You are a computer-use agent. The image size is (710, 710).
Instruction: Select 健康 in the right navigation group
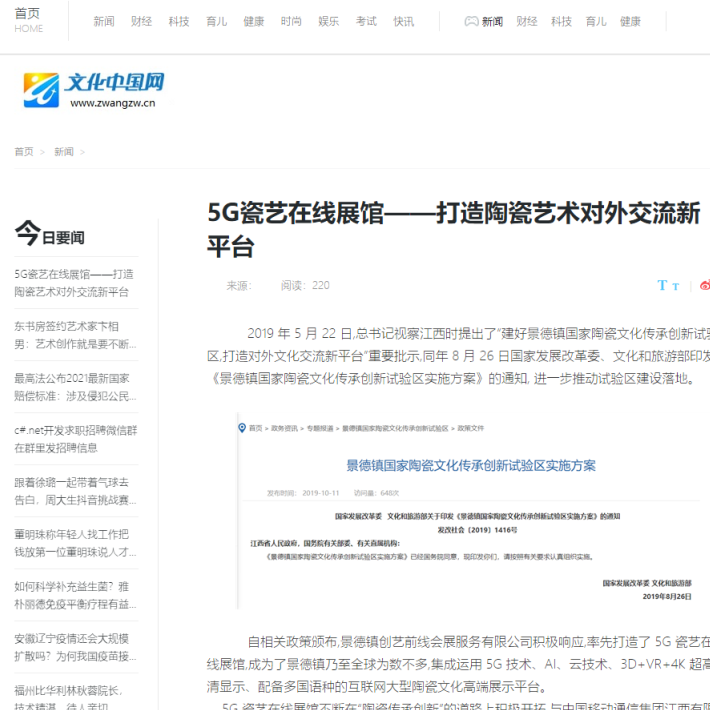point(630,21)
